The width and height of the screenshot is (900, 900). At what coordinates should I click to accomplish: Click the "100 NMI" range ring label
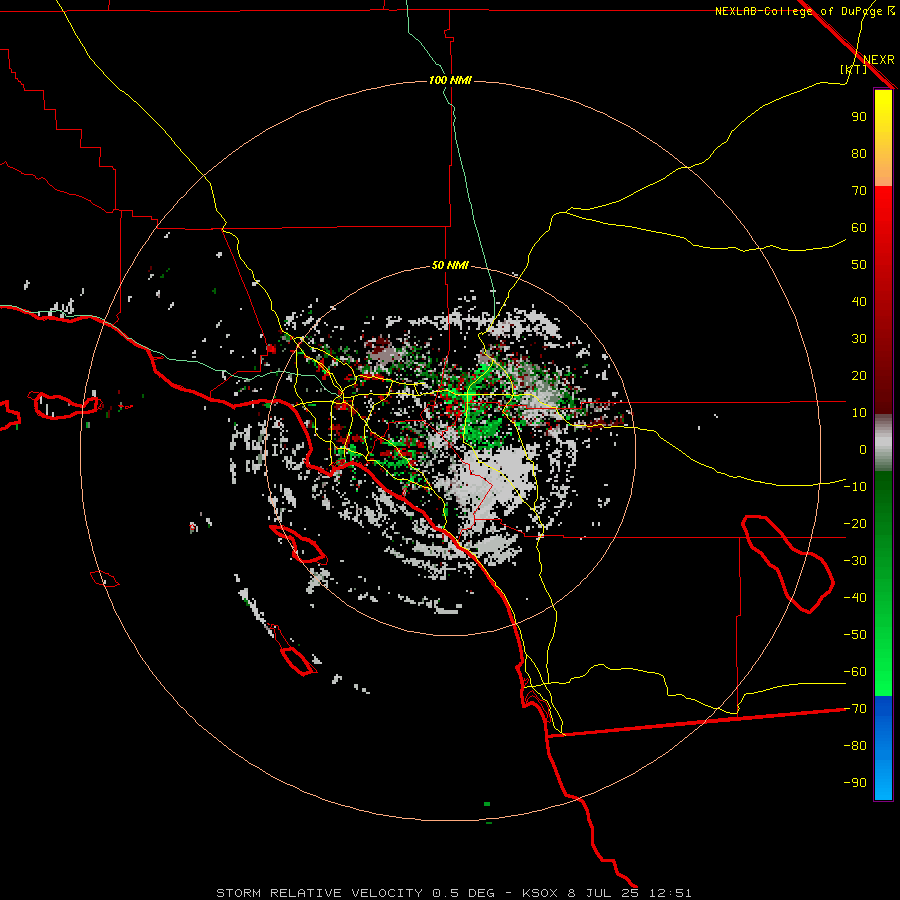[x=451, y=80]
